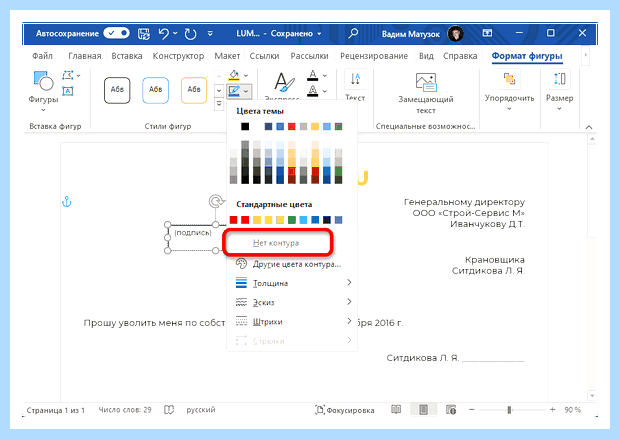This screenshot has height=439, width=620.
Task: Open Другие цвета контура option
Action: pos(292,264)
